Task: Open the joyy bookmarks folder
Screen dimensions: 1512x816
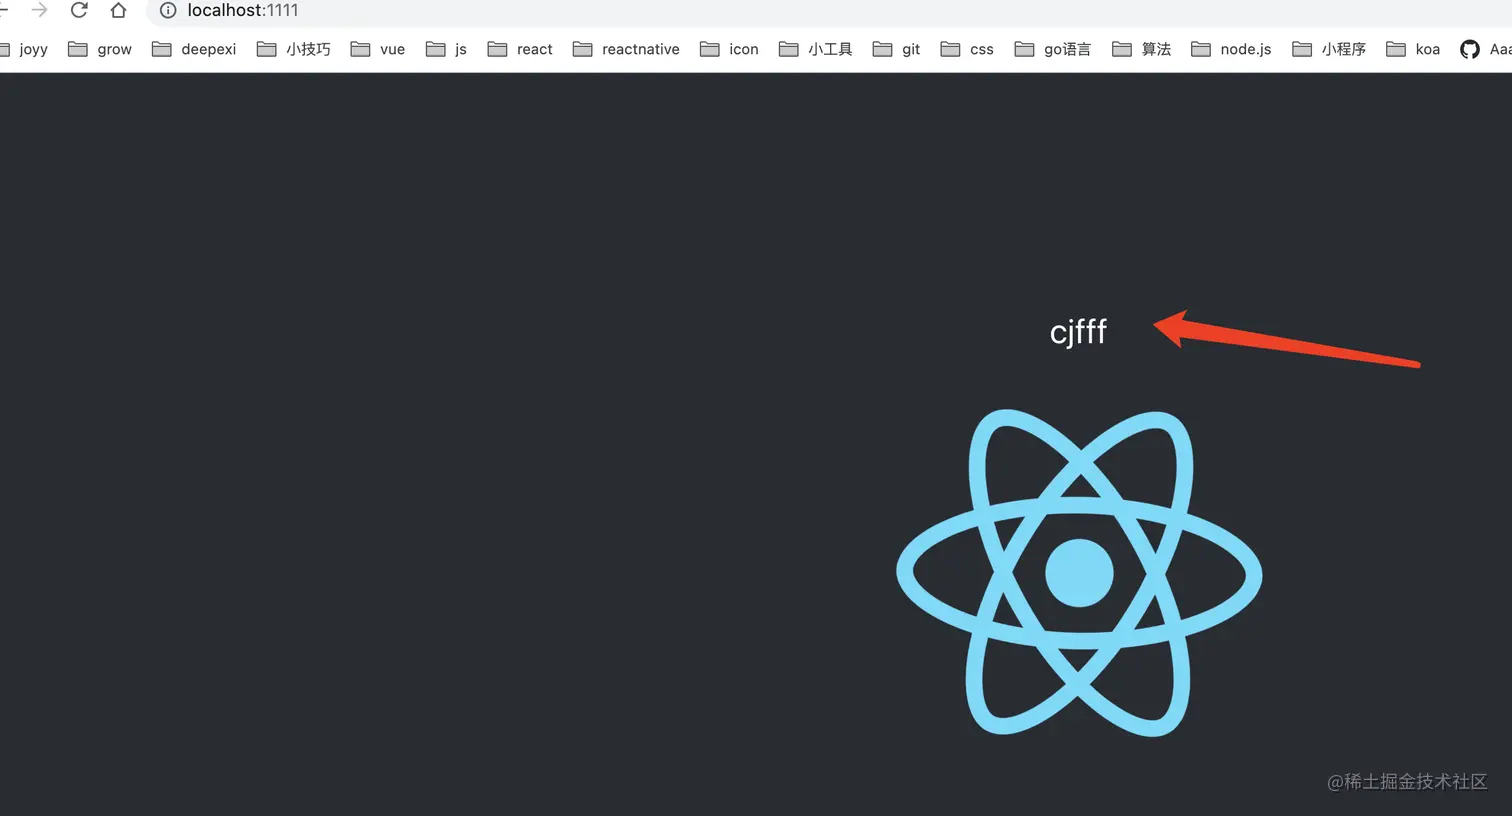Action: (x=24, y=49)
